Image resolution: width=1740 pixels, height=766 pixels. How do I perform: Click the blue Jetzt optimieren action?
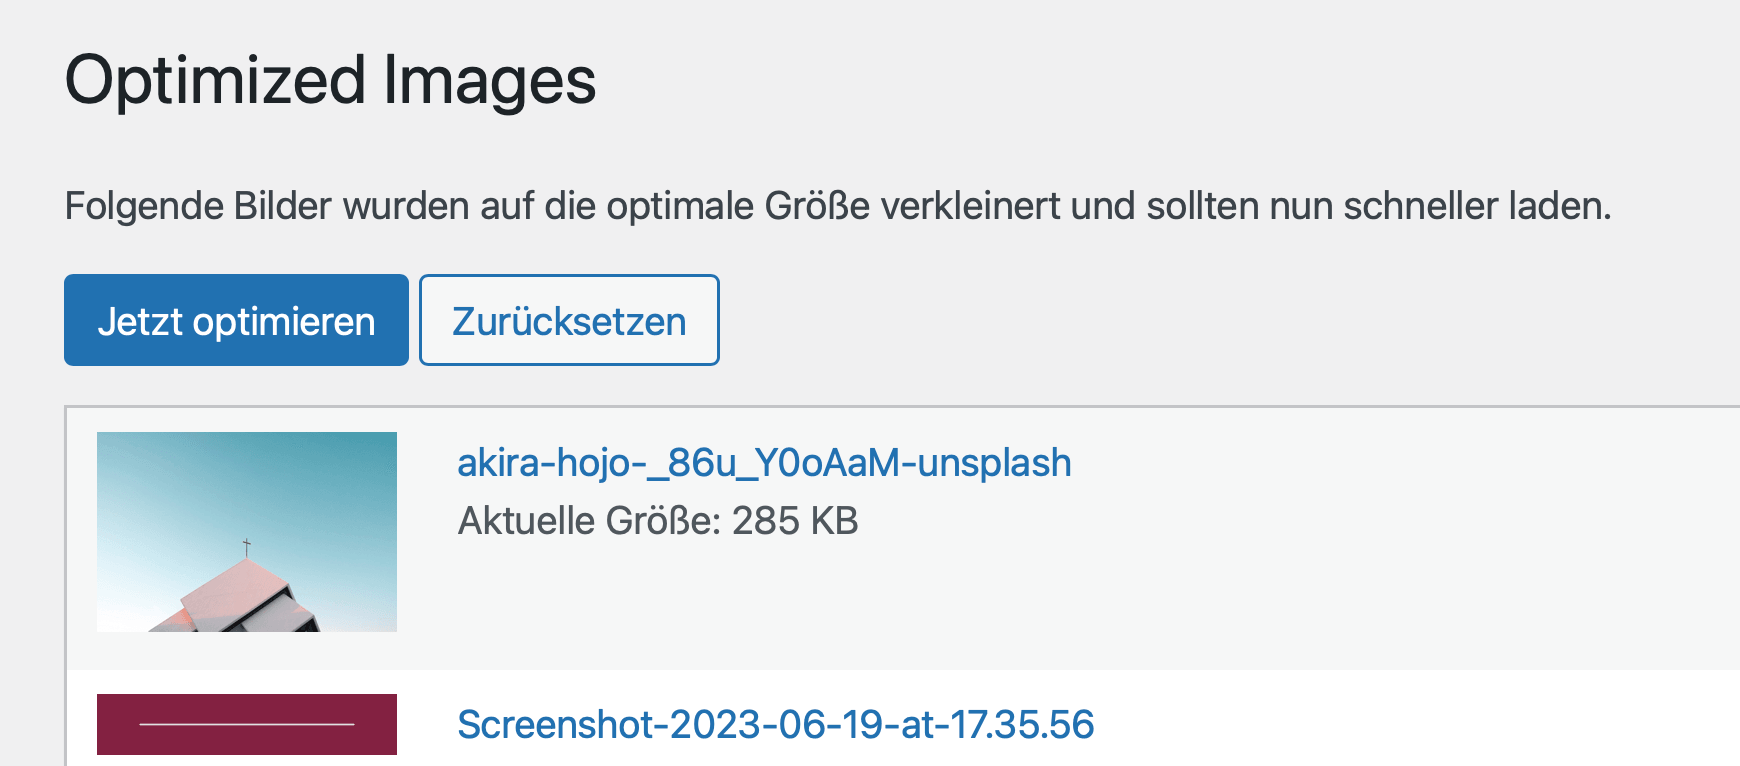(236, 320)
